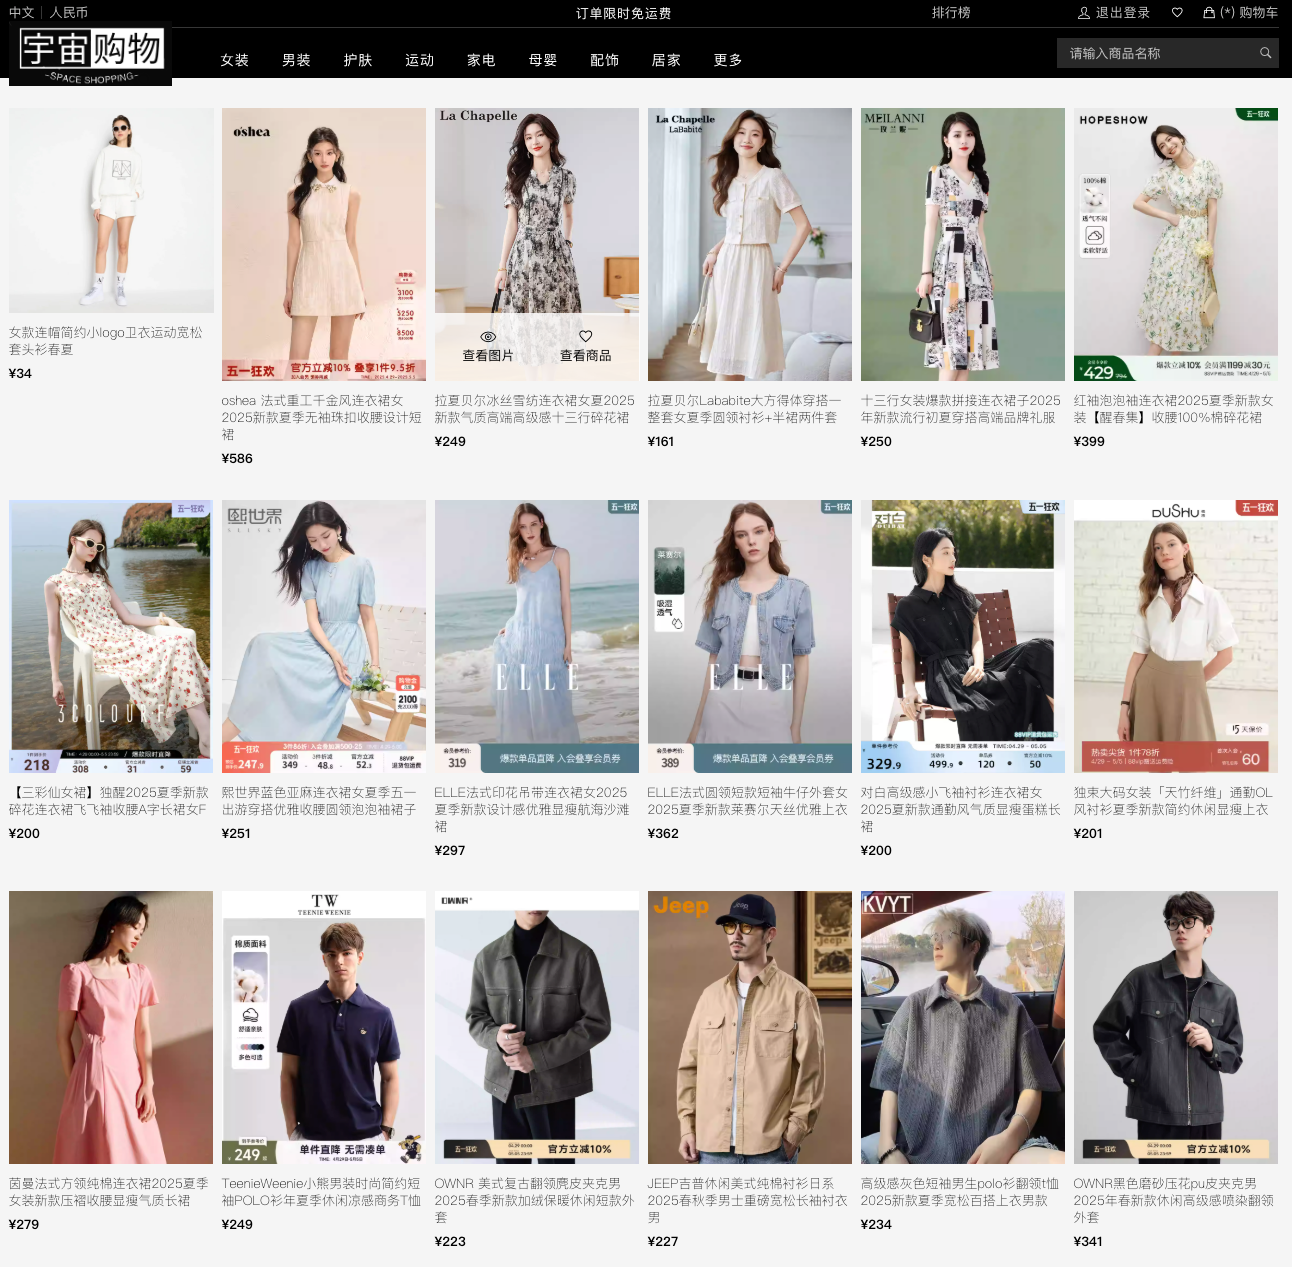Select the 女装 category
1292x1267 pixels.
234,60
